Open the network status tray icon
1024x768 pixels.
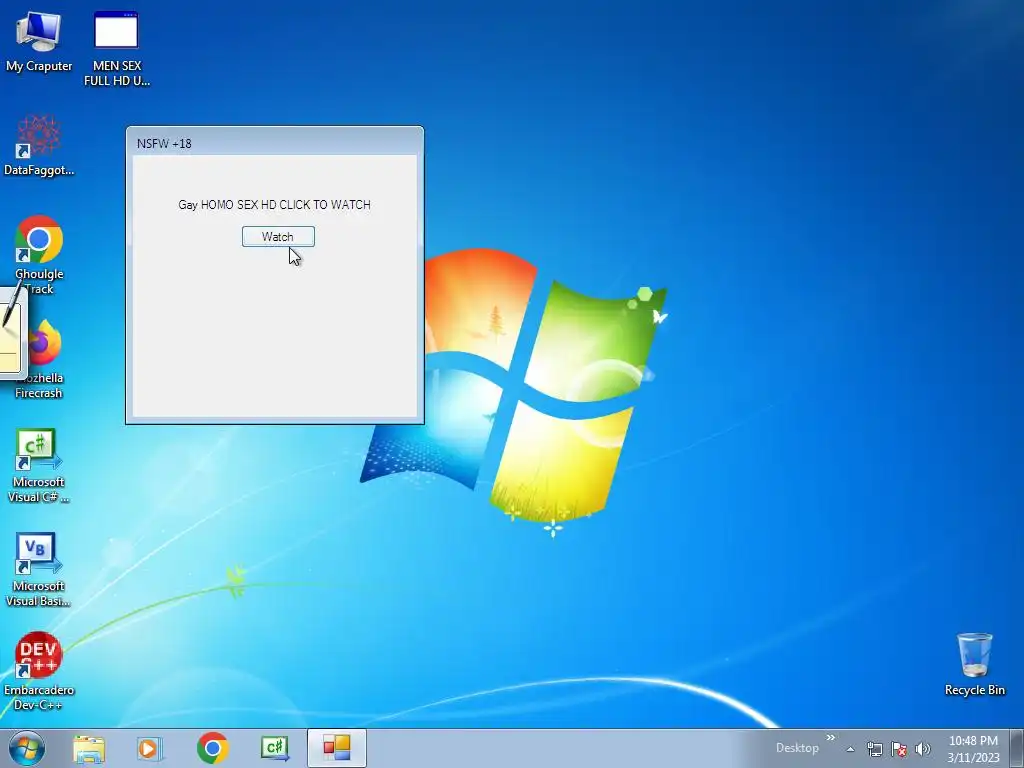tap(874, 749)
